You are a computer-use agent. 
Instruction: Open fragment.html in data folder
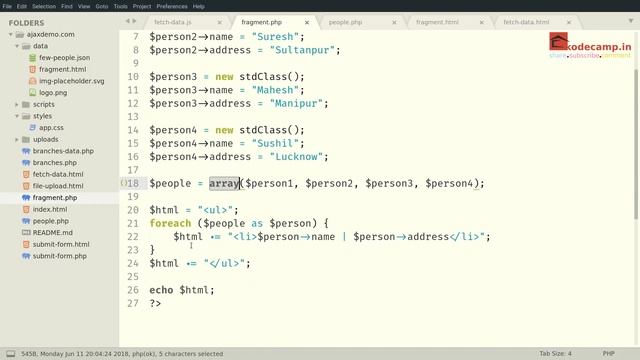pyautogui.click(x=62, y=69)
